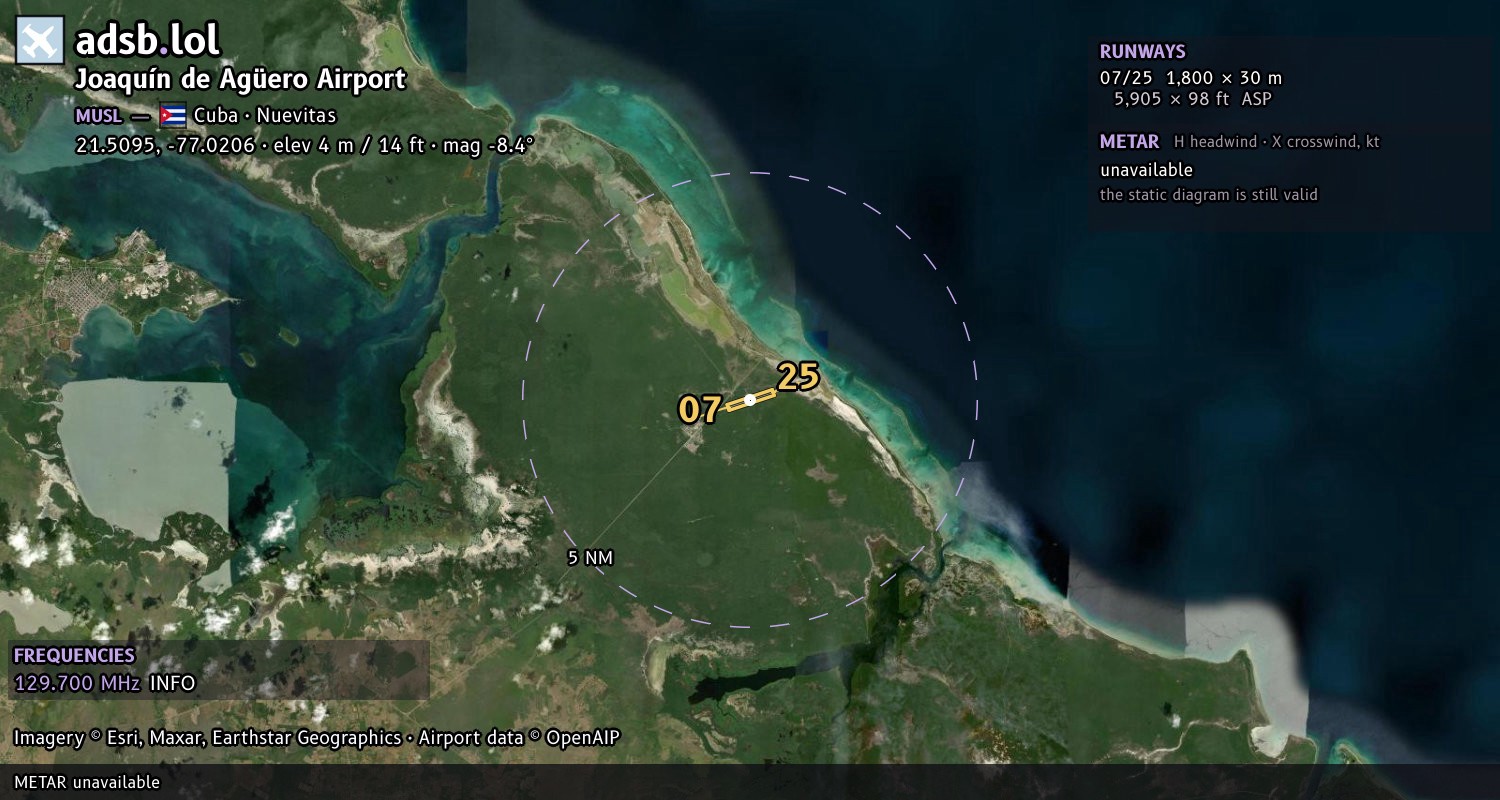This screenshot has width=1500, height=800.
Task: Click the METAR heading
Action: click(x=1129, y=142)
